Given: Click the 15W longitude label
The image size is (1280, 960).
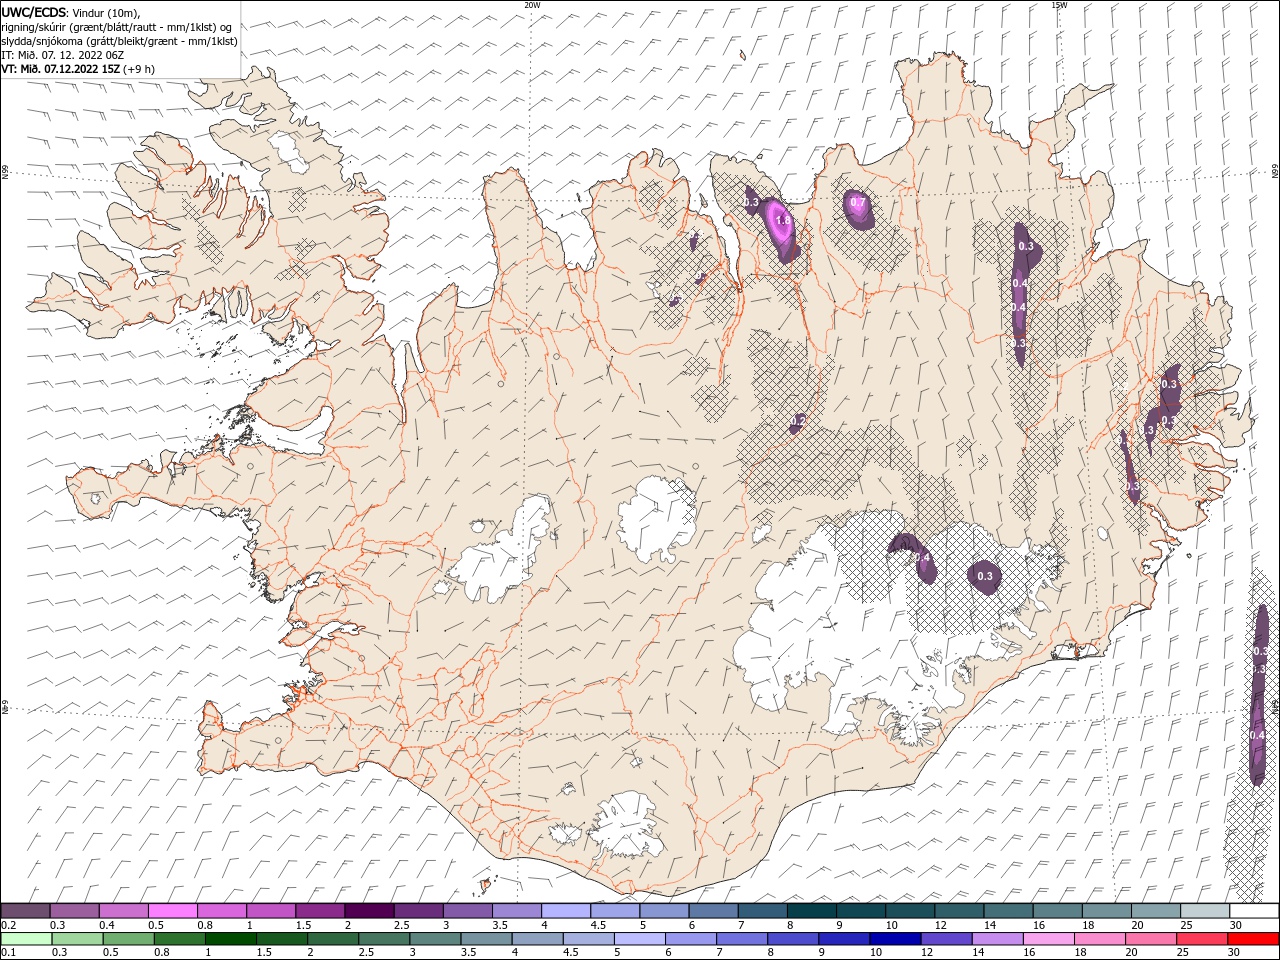Looking at the screenshot, I should pyautogui.click(x=1059, y=5).
